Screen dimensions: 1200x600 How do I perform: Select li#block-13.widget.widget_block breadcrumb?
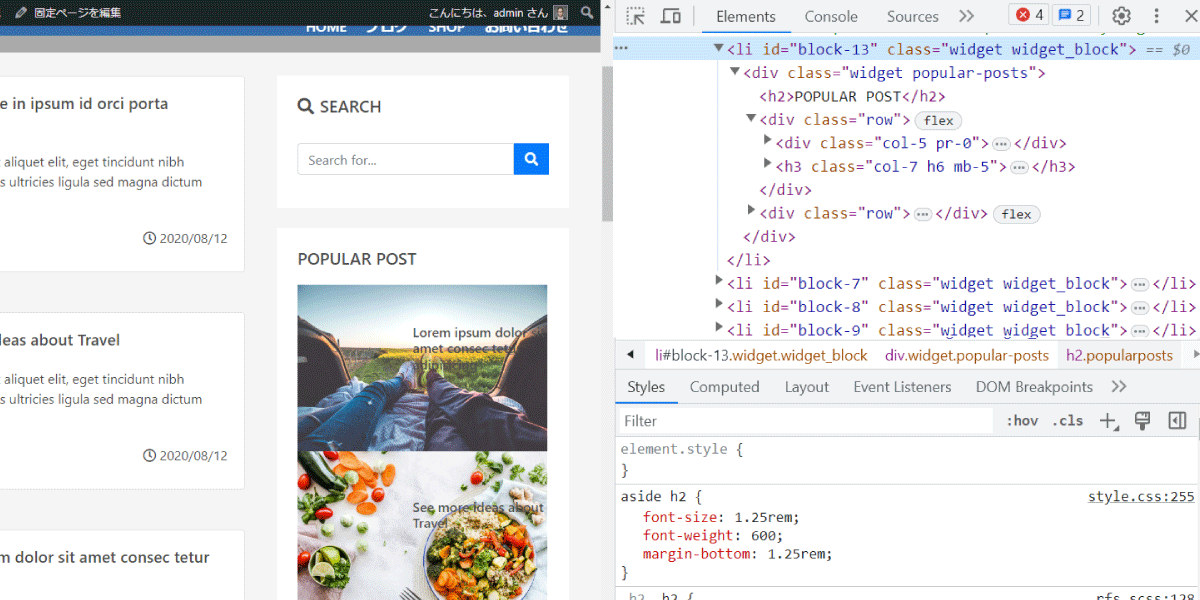point(761,355)
